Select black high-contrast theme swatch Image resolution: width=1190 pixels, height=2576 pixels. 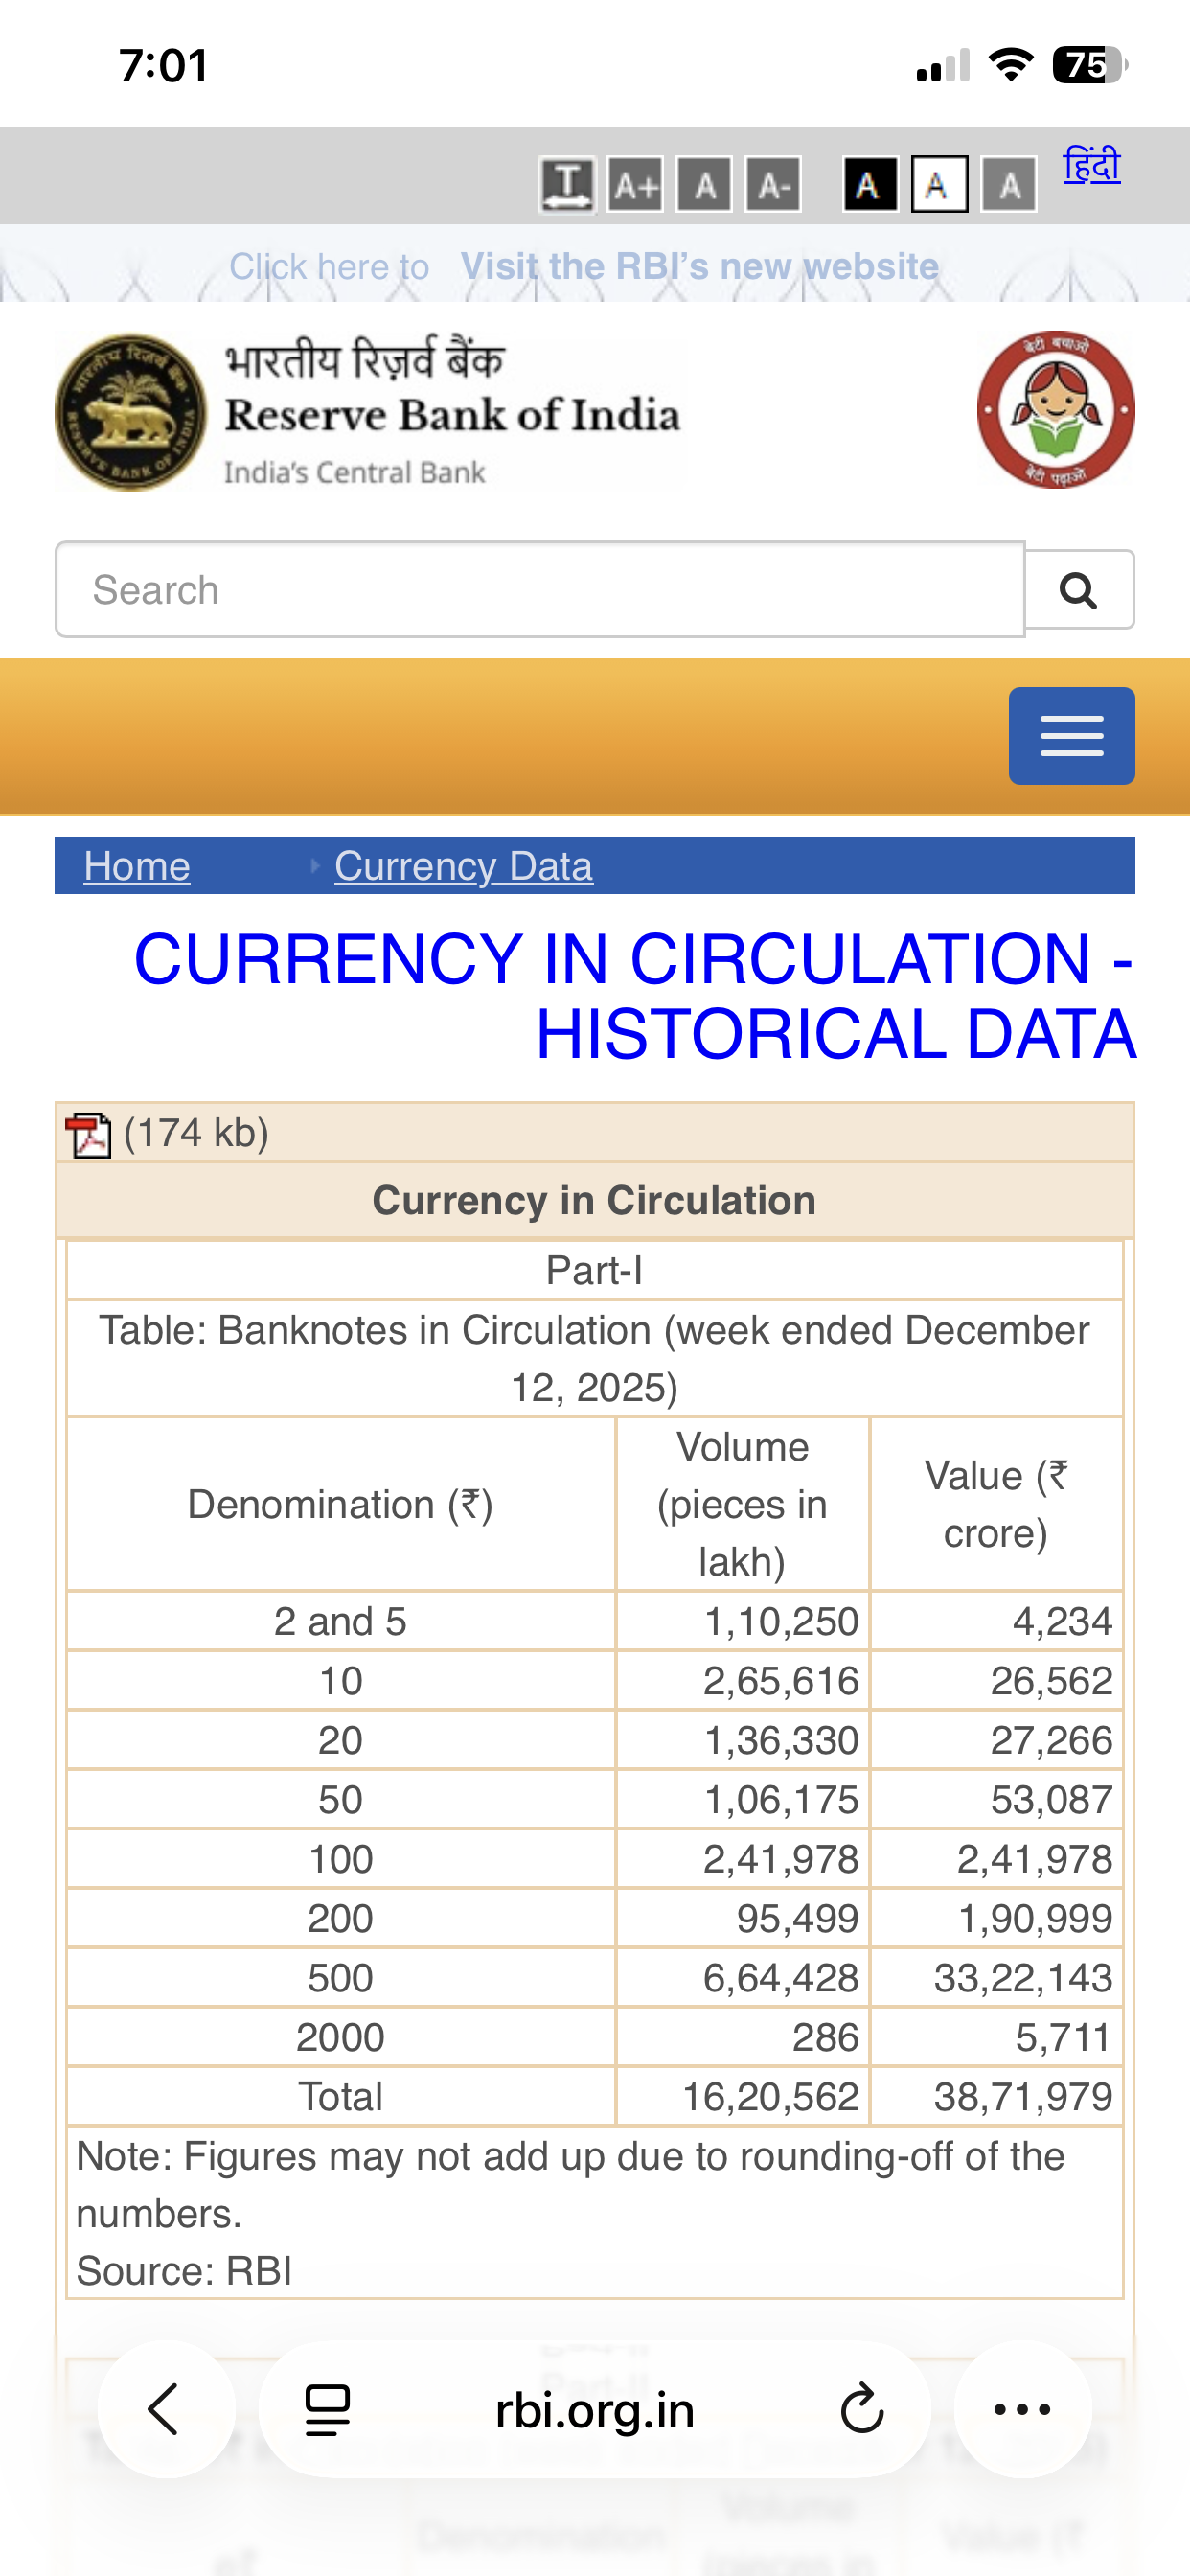pyautogui.click(x=869, y=185)
